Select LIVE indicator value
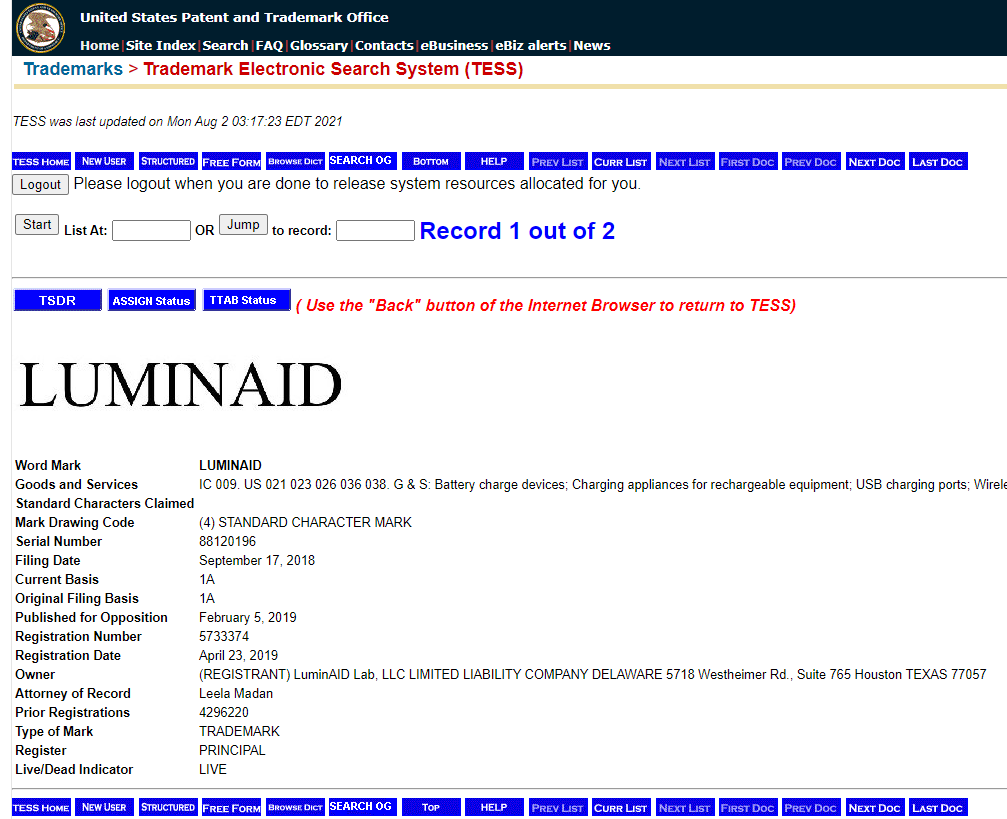1007x819 pixels. click(x=213, y=770)
